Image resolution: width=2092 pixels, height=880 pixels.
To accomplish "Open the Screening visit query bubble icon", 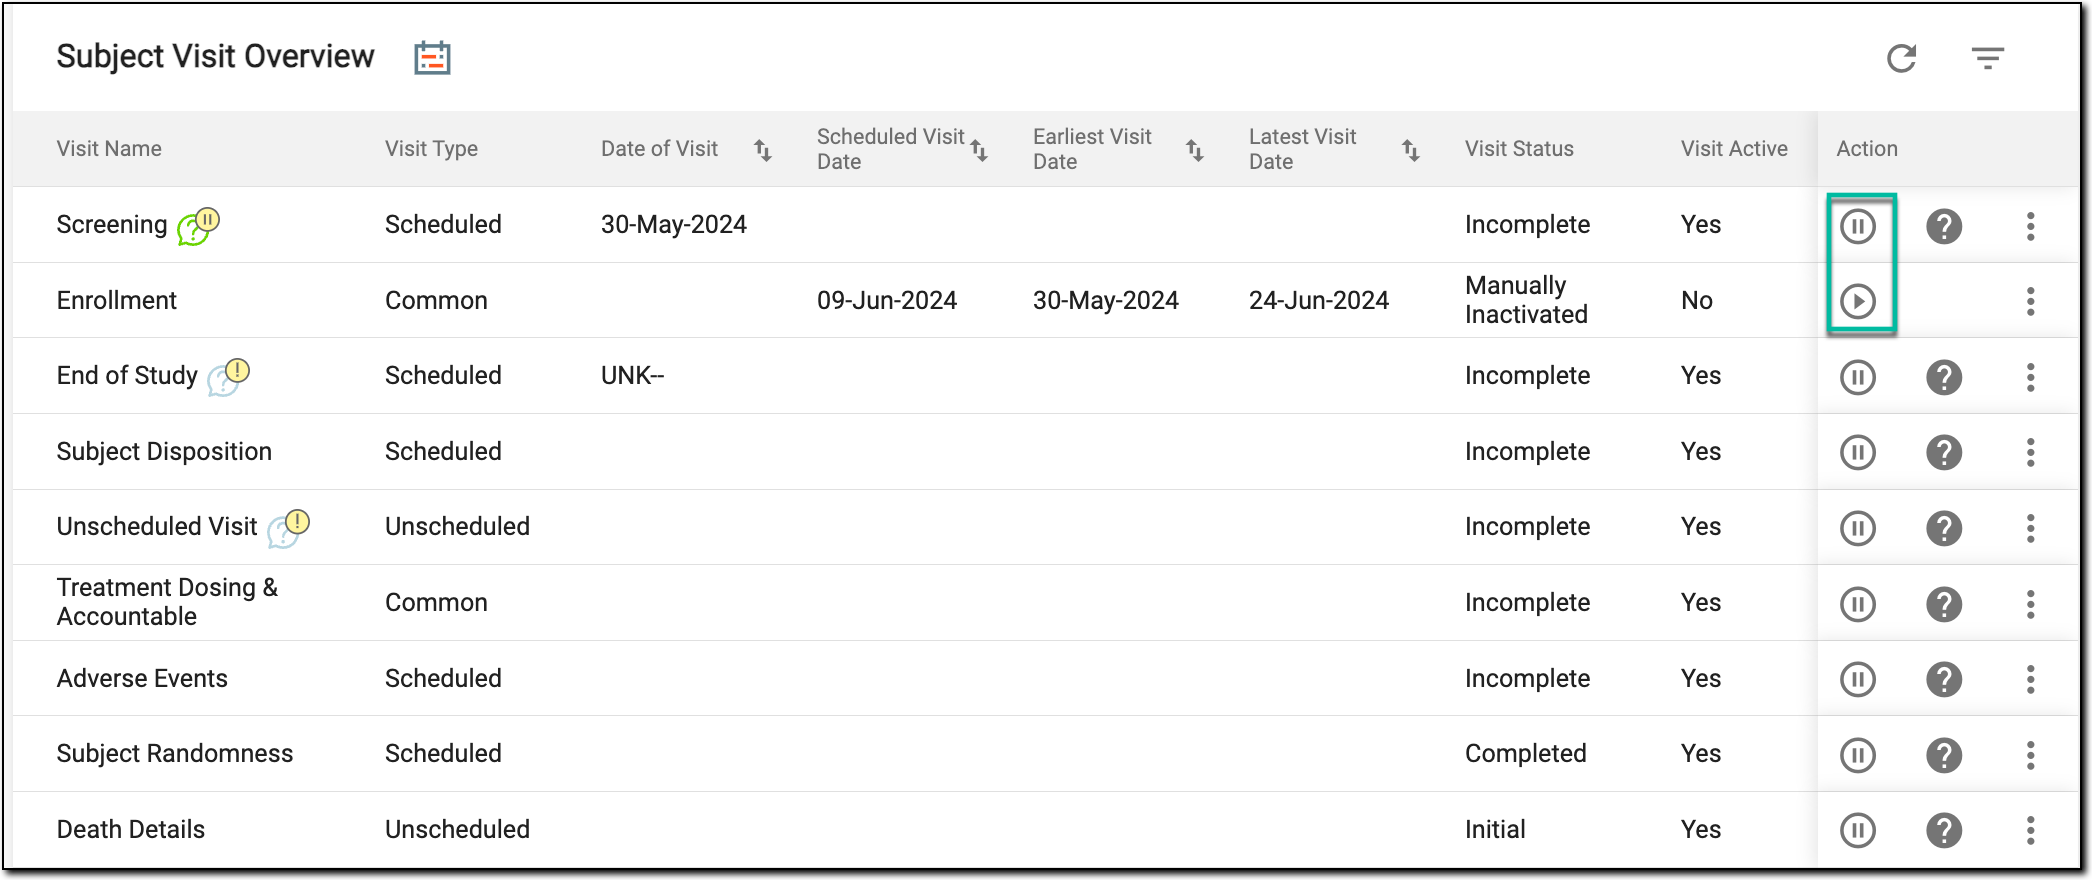I will (198, 226).
